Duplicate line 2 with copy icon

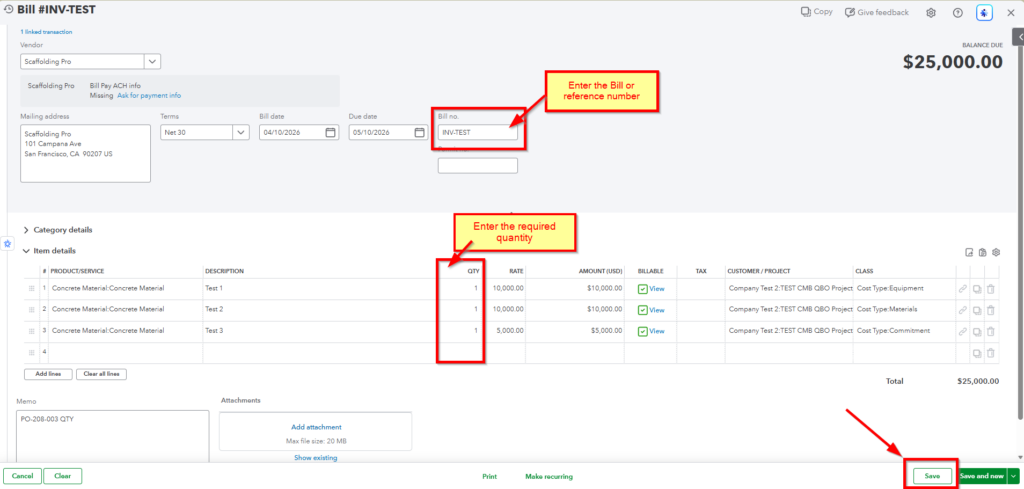tap(976, 310)
